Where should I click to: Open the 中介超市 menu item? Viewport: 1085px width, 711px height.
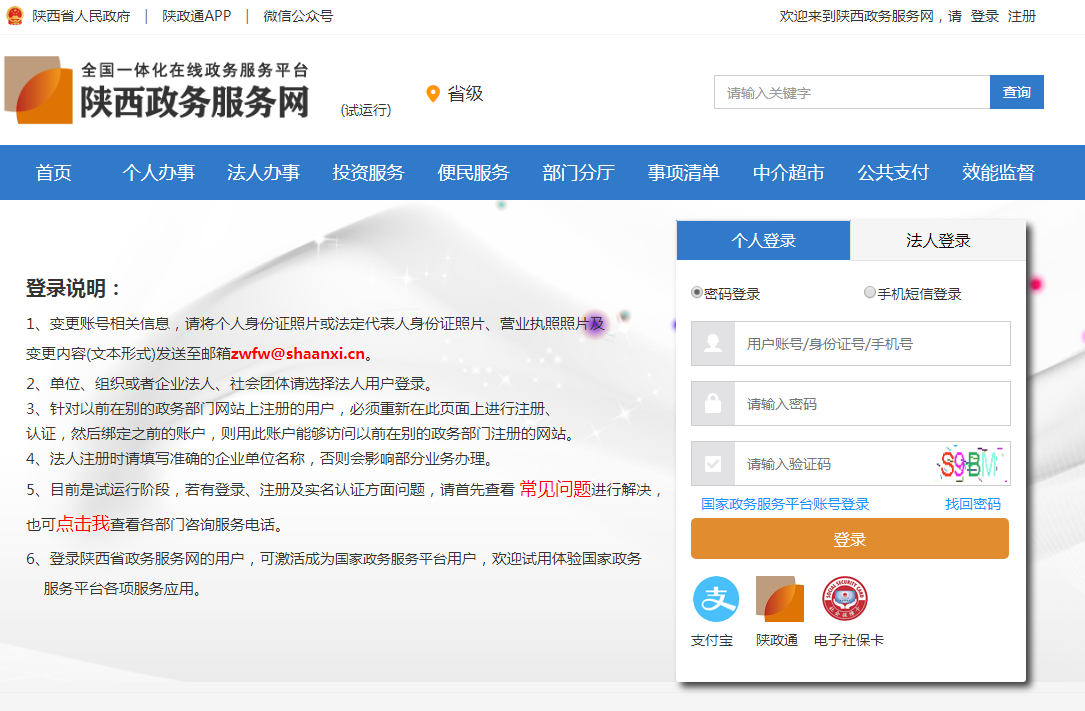[x=788, y=172]
